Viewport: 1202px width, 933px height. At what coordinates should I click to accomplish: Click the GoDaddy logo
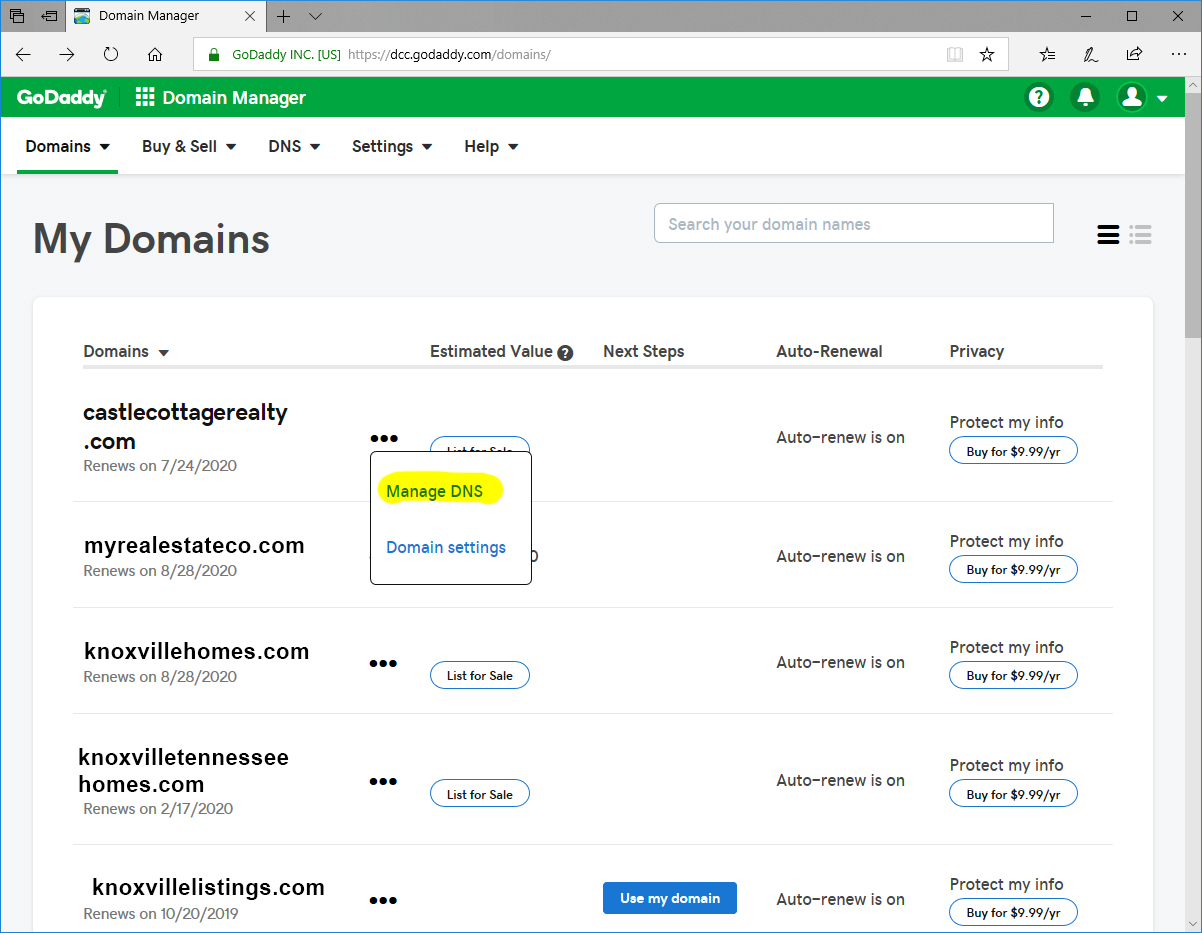[61, 97]
